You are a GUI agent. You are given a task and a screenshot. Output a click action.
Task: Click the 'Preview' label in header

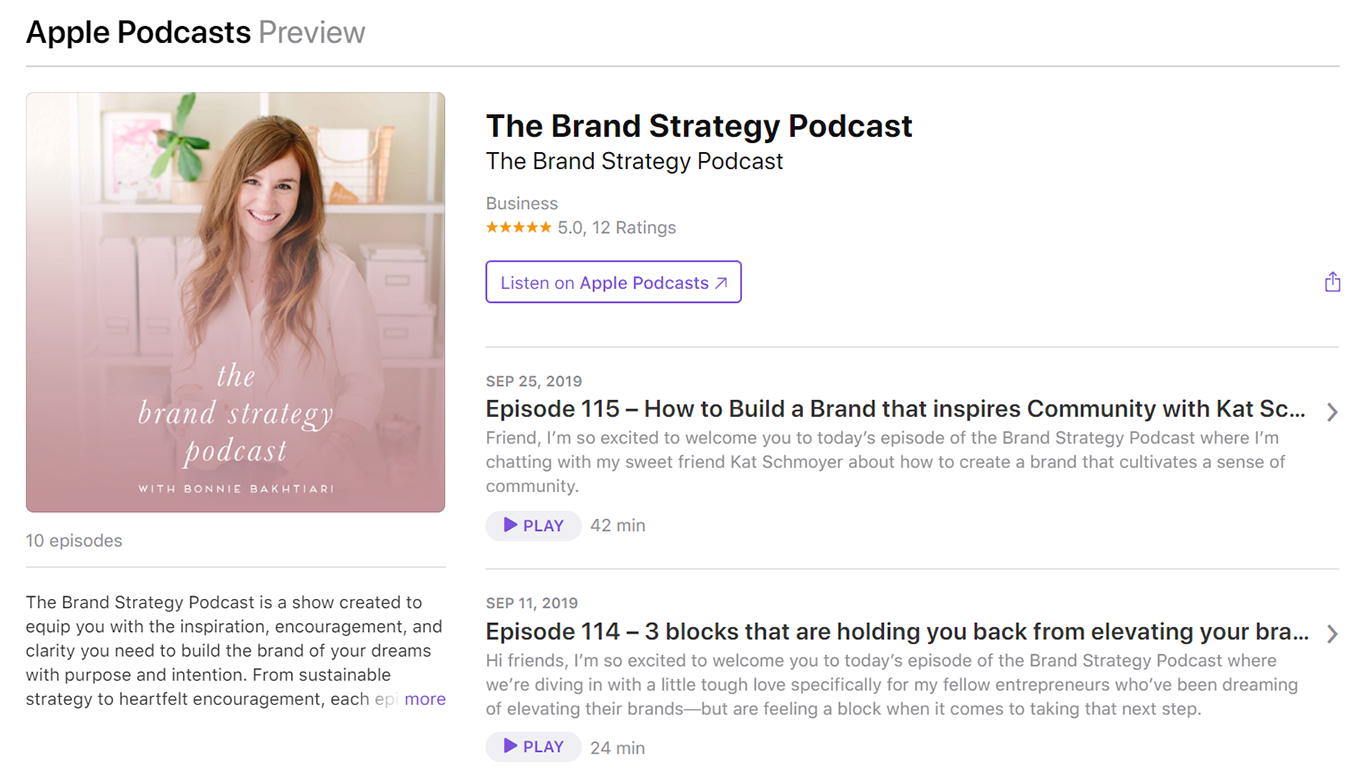pos(312,32)
